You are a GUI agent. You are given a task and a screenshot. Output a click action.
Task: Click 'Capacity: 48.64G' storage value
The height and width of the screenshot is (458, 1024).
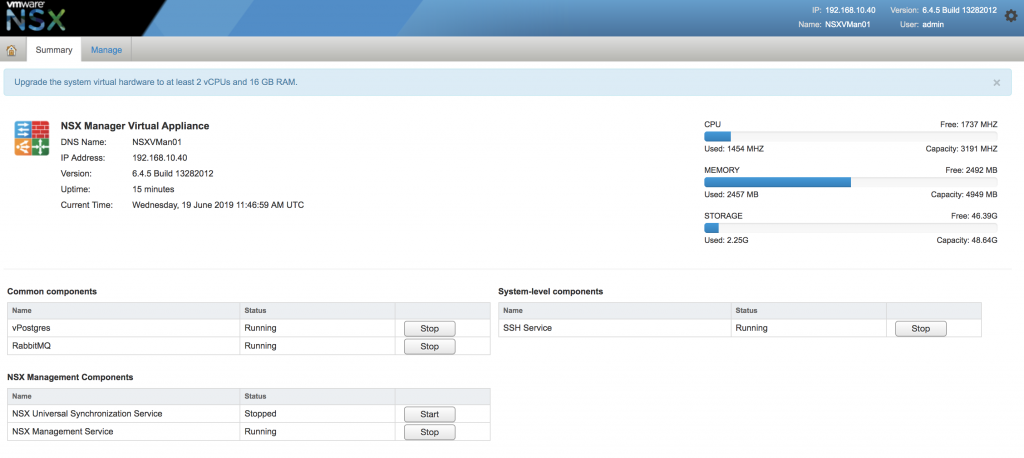[x=967, y=240]
